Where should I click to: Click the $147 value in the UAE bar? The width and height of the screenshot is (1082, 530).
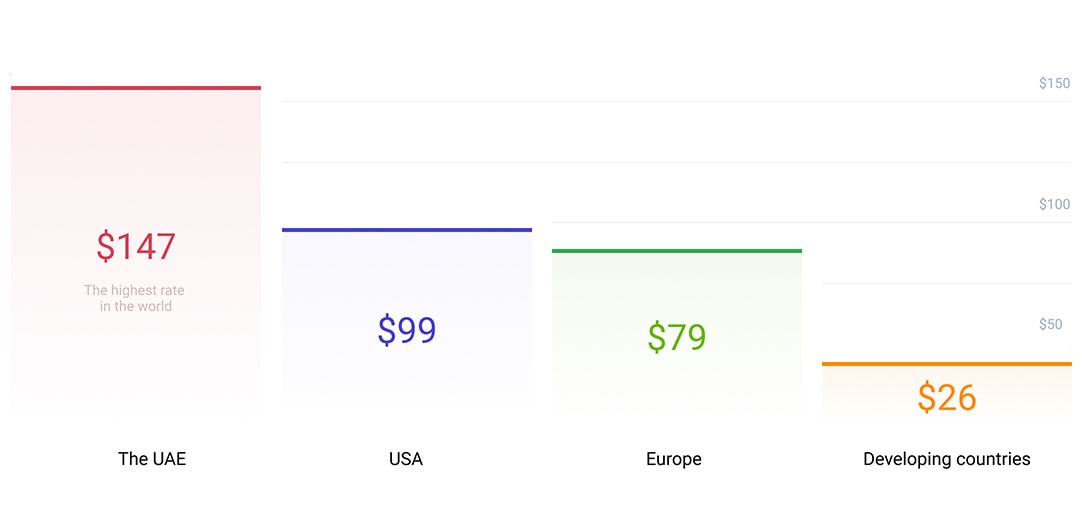coord(136,246)
